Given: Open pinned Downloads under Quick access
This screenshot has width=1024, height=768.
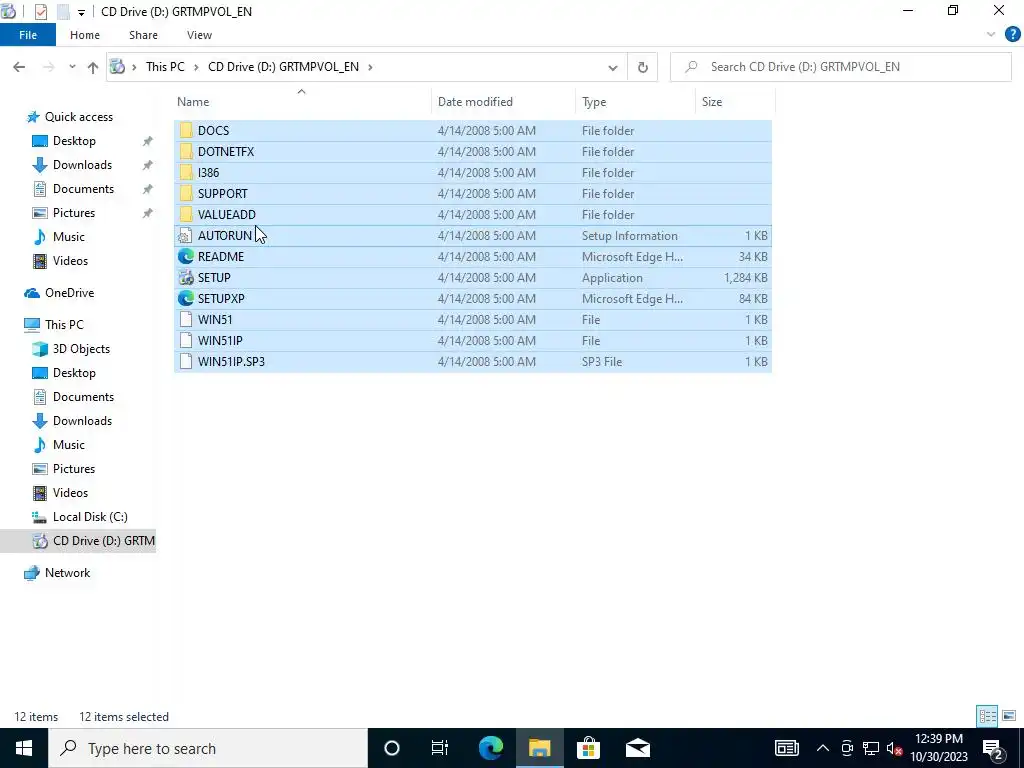Looking at the screenshot, I should tap(82, 165).
